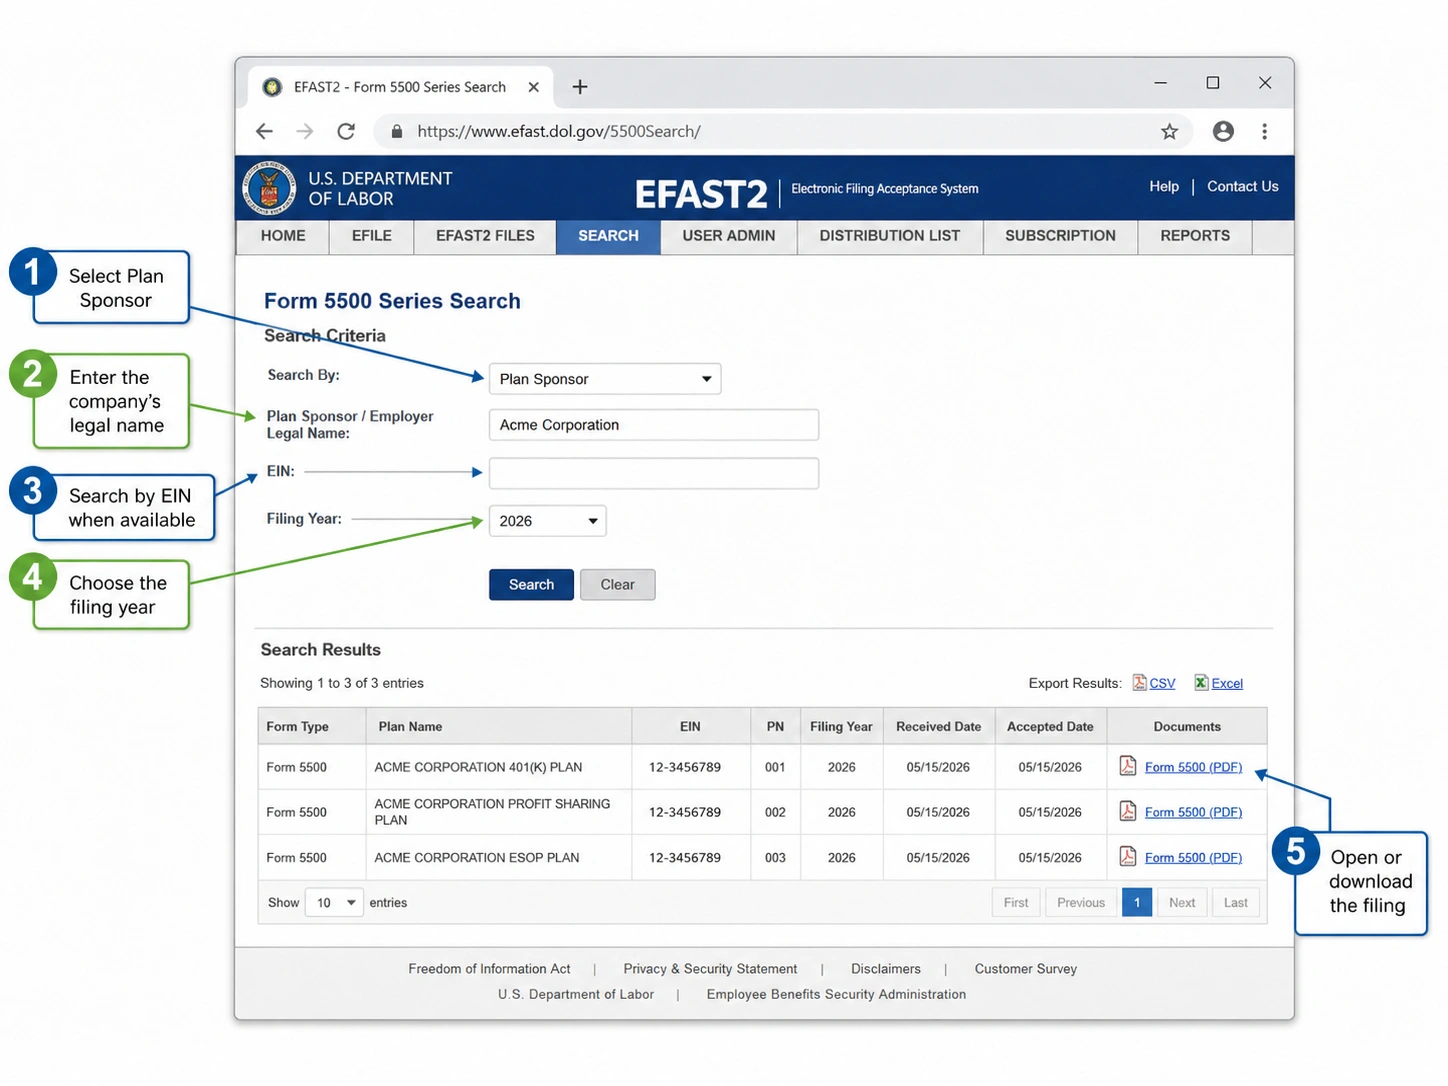Click PDF icon for ESOP Plan row
This screenshot has height=1086, width=1448.
click(x=1127, y=856)
